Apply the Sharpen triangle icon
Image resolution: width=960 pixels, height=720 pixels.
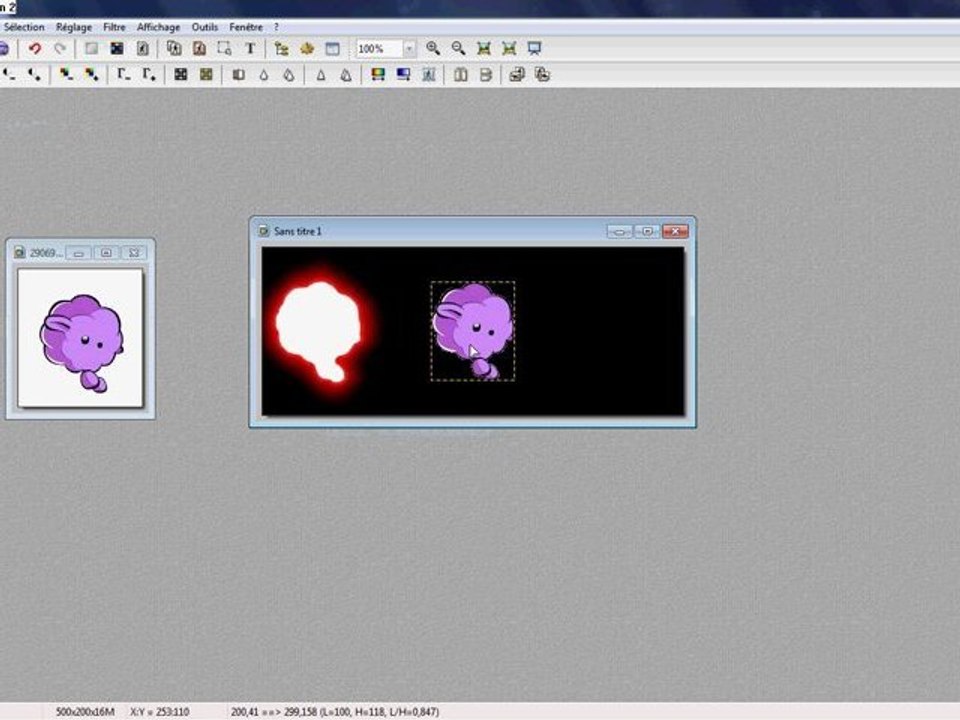pyautogui.click(x=321, y=75)
